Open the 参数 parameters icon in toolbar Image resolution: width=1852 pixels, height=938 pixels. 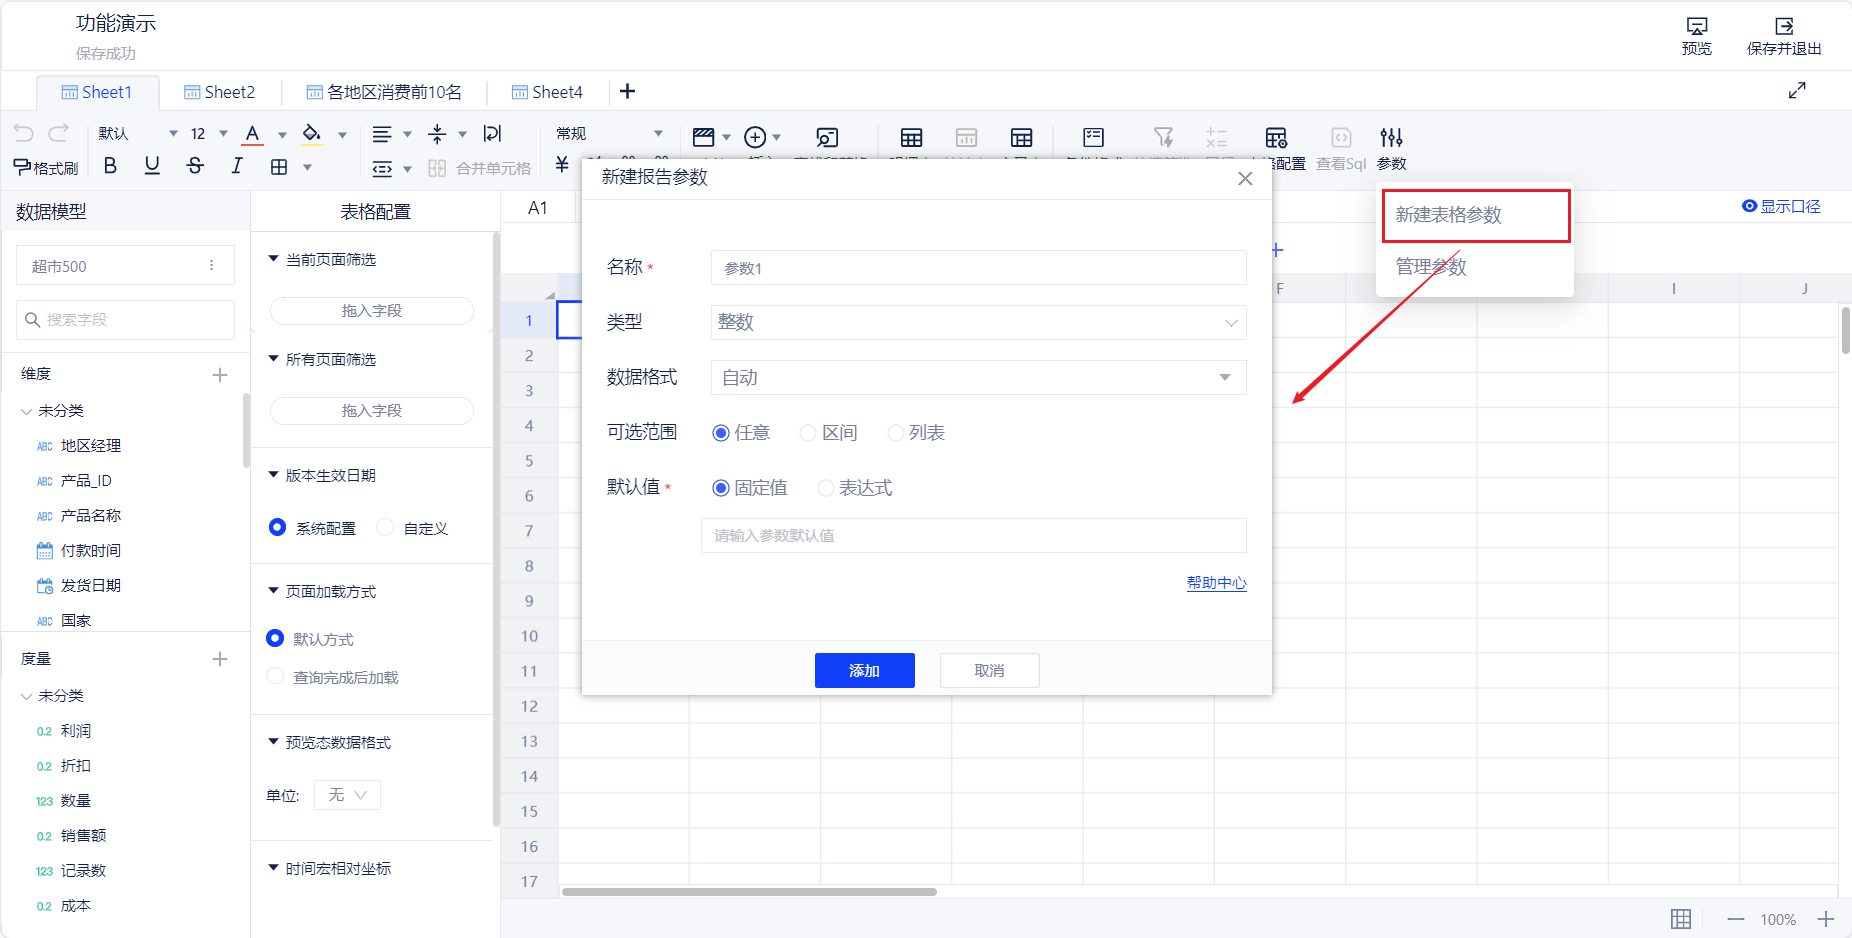pos(1391,147)
